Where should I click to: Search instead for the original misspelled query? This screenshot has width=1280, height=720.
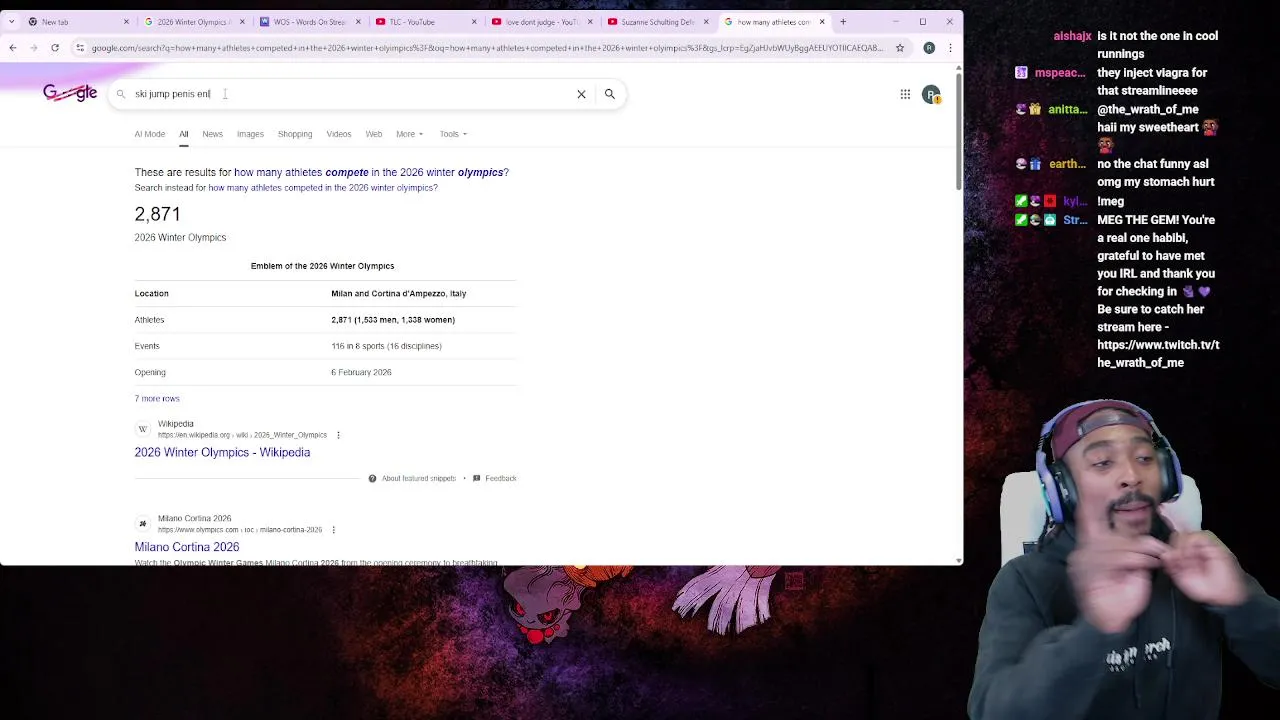point(323,188)
